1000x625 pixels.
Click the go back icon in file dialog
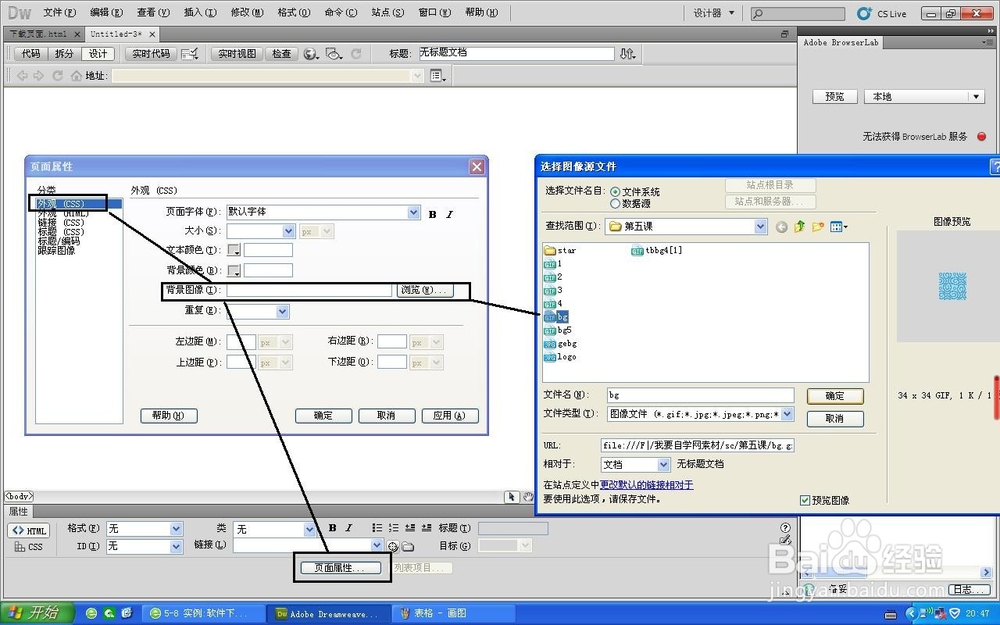coord(781,227)
